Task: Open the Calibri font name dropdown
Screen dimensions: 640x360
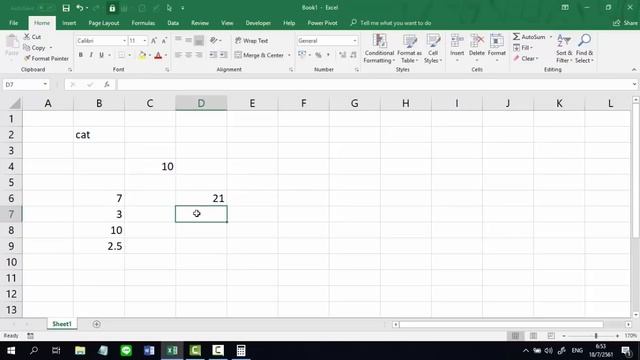Action: (124, 41)
